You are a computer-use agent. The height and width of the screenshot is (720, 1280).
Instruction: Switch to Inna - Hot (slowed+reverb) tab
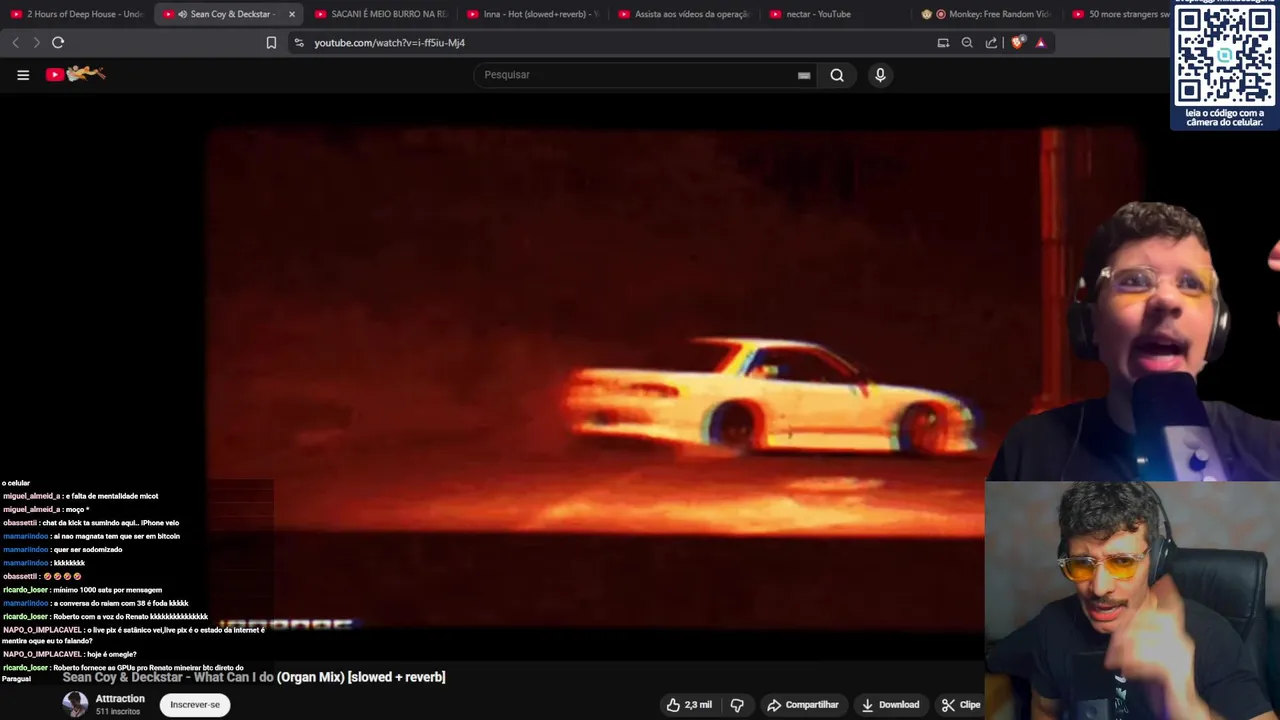click(x=533, y=14)
